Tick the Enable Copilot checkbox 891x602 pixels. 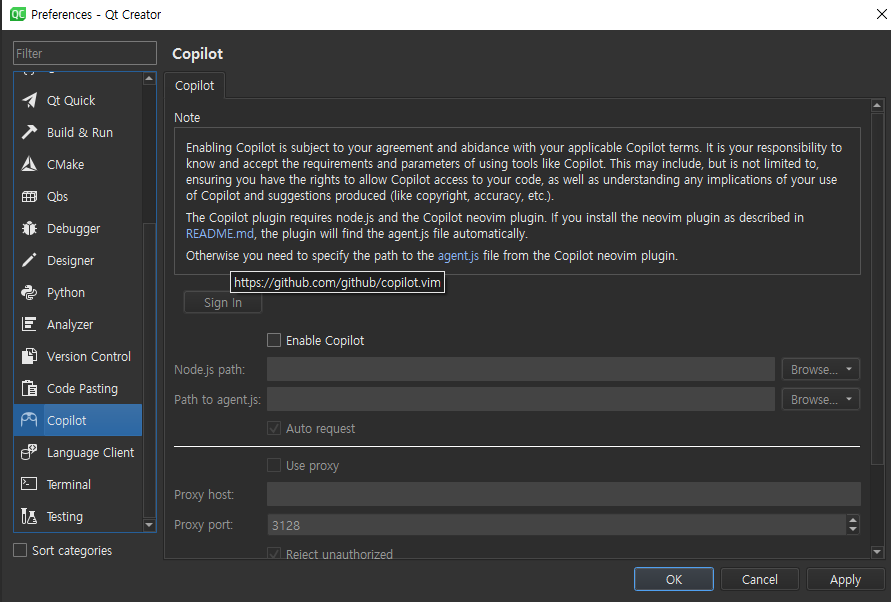(x=274, y=340)
